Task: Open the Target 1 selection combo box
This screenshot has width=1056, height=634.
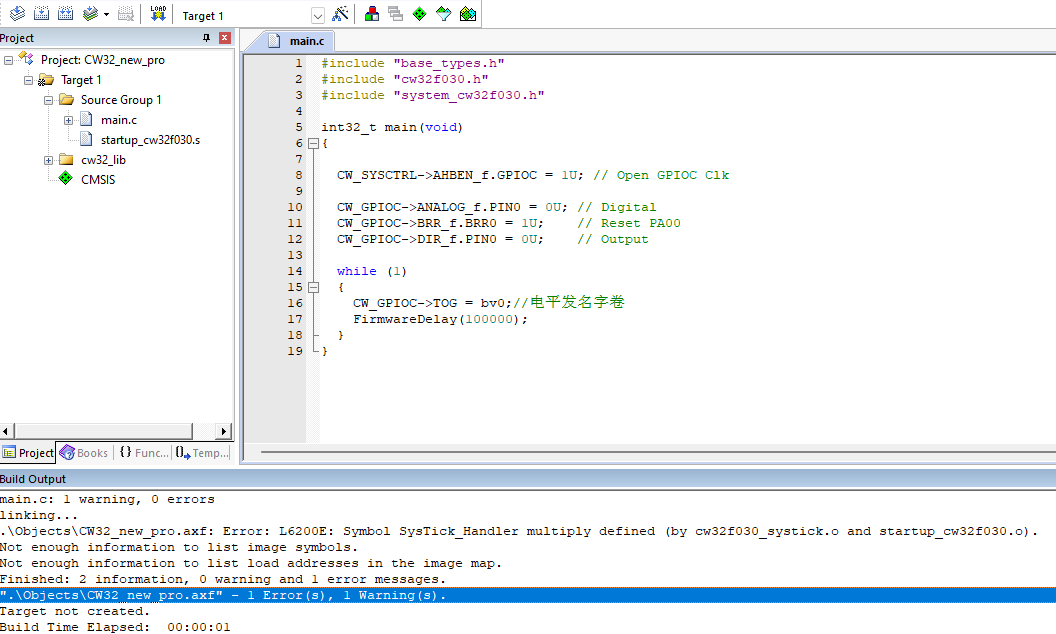Action: [252, 15]
